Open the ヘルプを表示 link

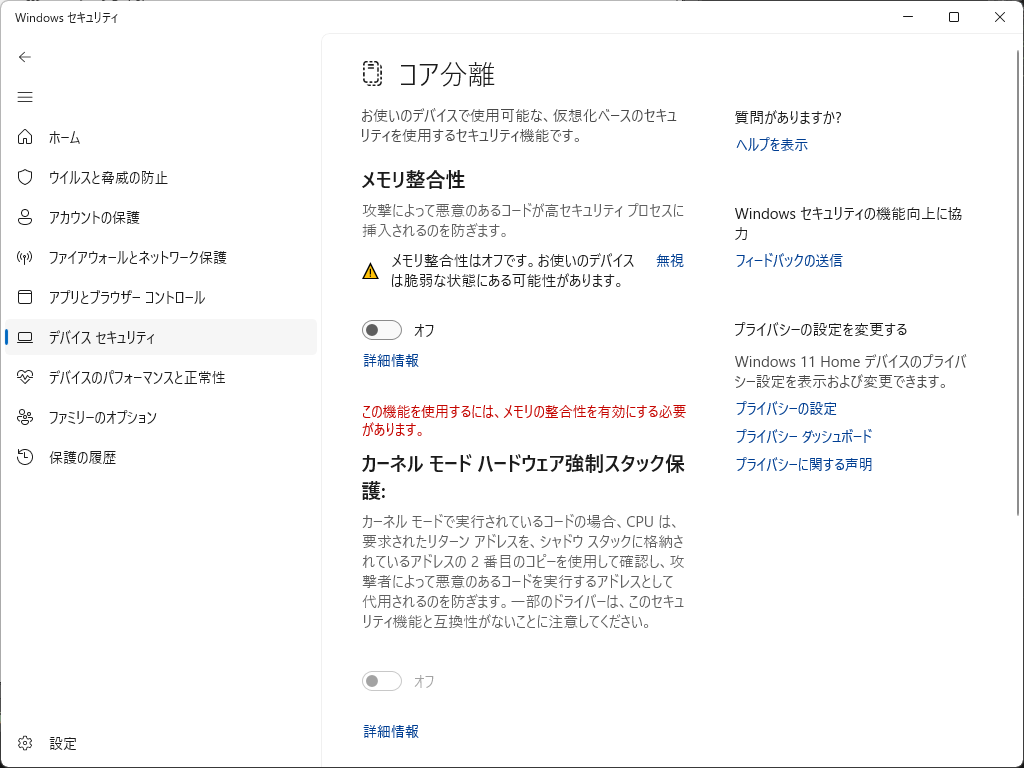point(771,145)
